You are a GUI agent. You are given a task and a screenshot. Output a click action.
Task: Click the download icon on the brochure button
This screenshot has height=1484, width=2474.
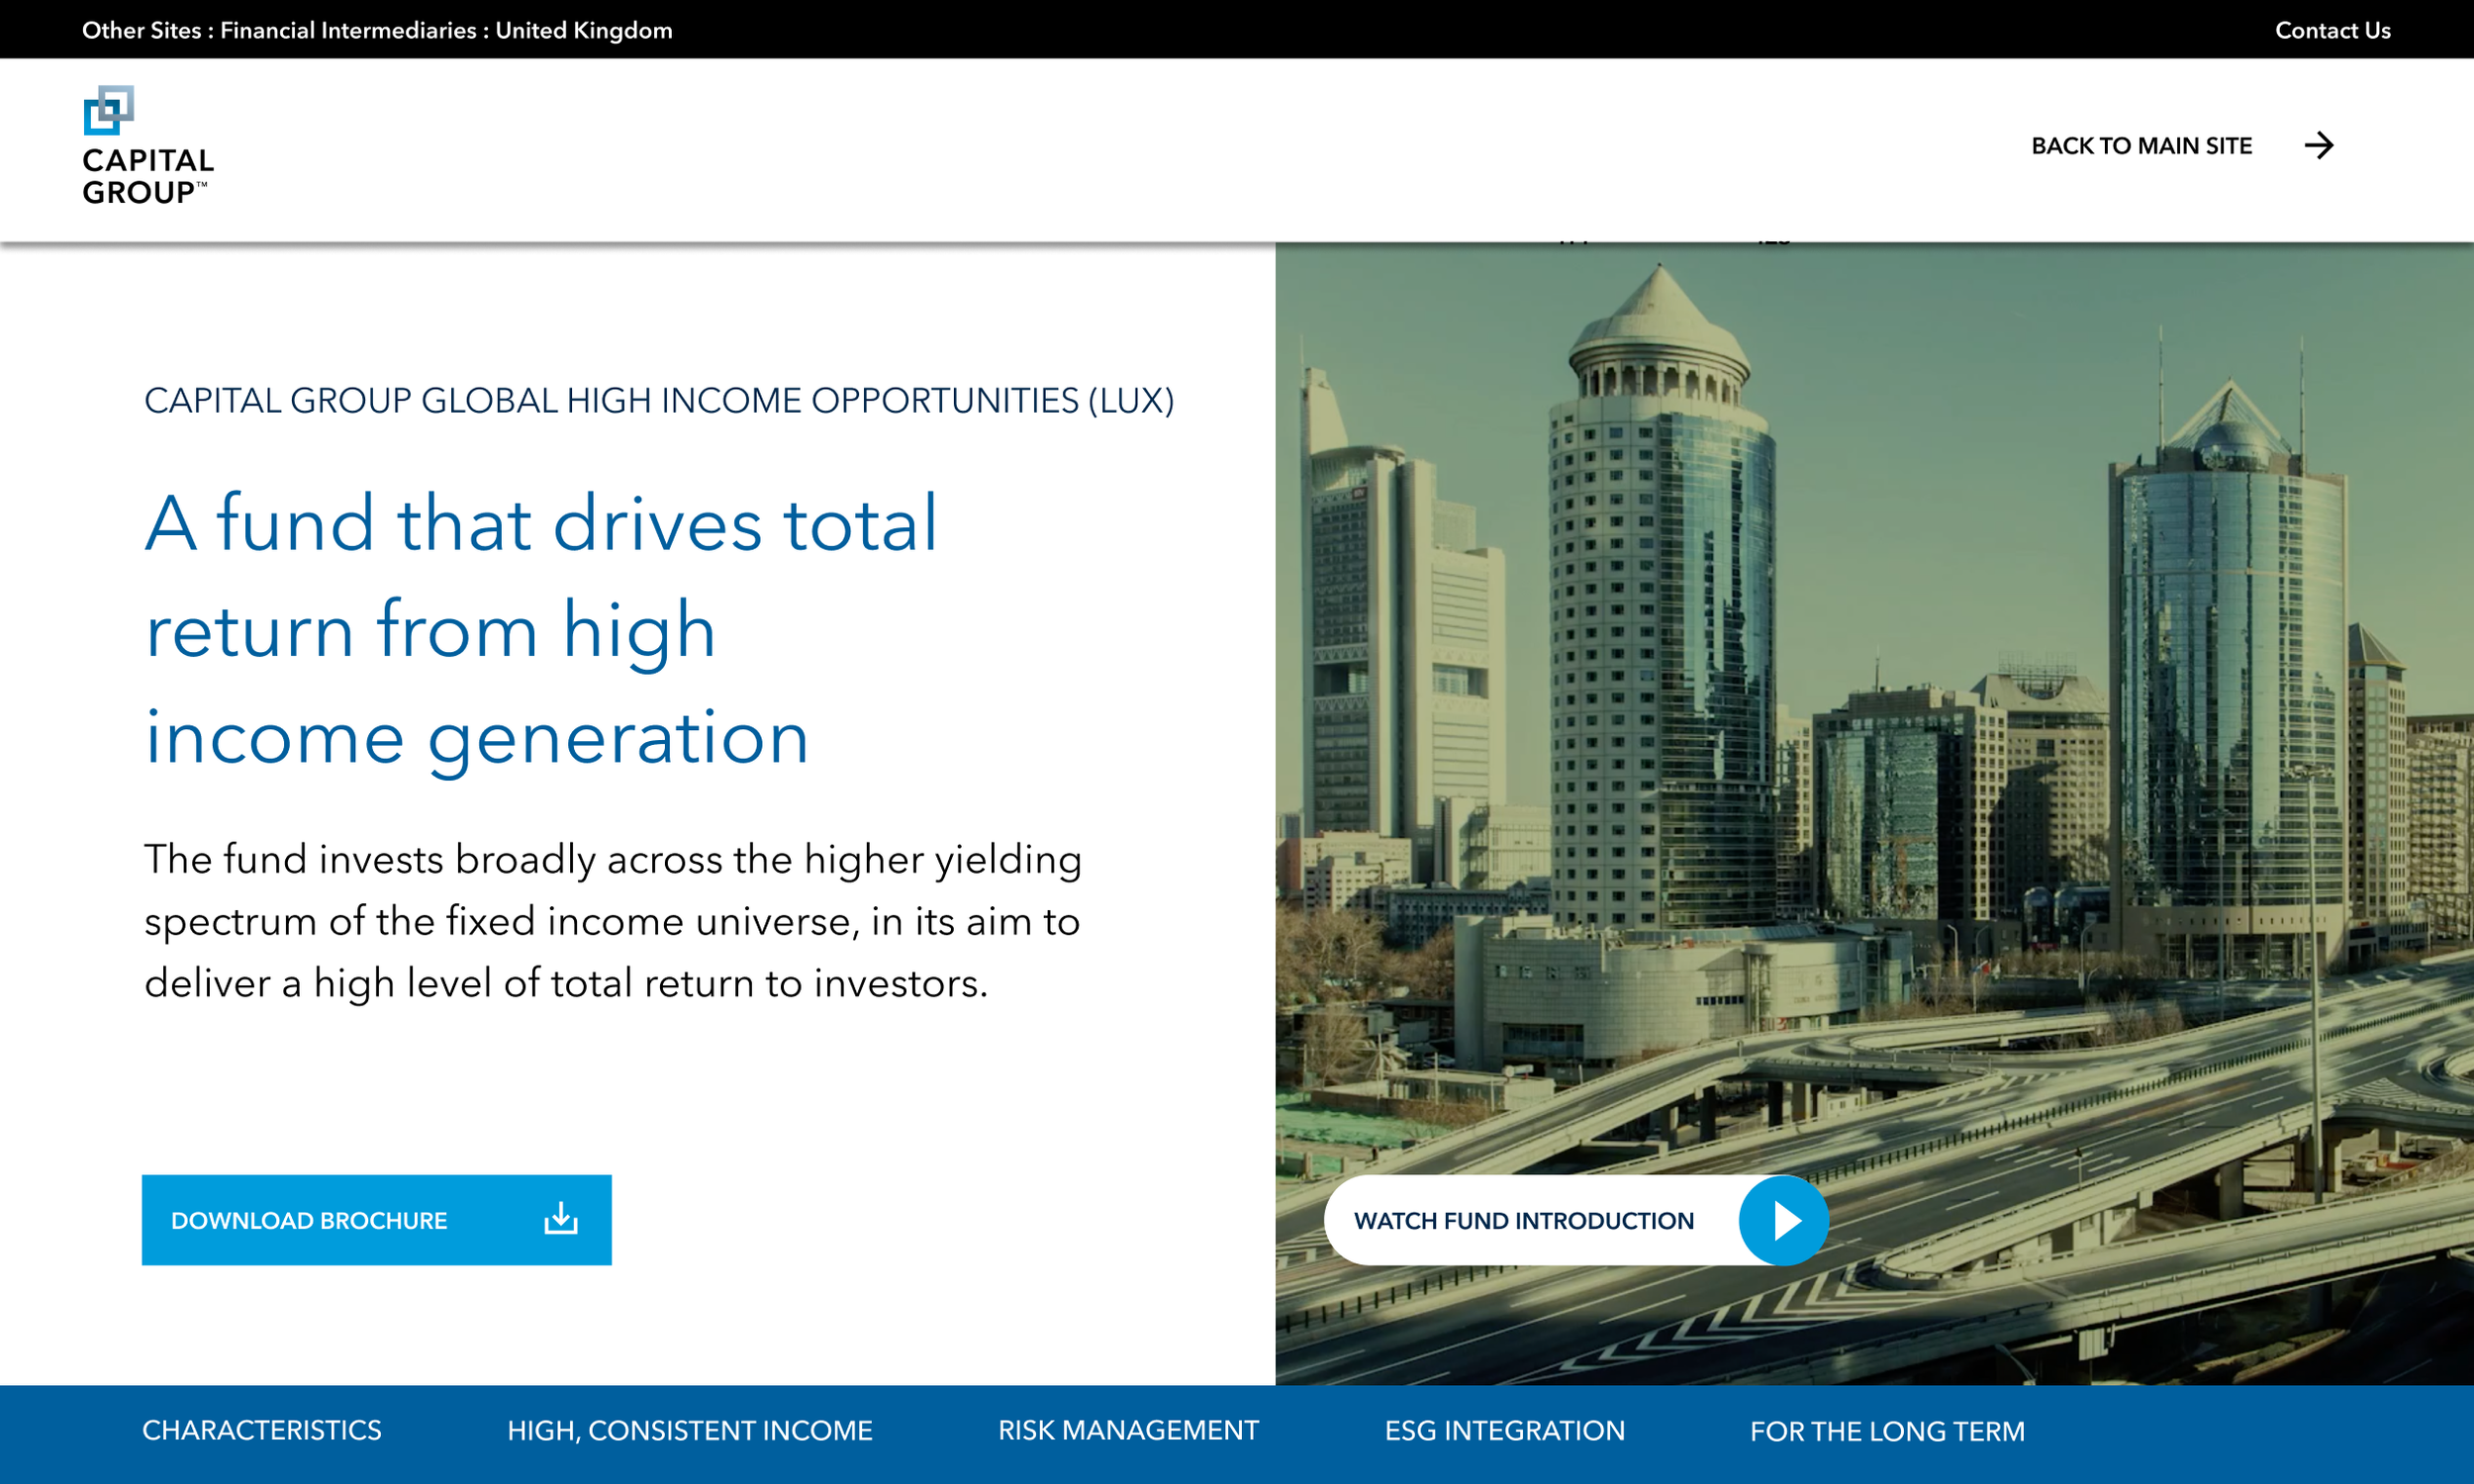point(561,1218)
